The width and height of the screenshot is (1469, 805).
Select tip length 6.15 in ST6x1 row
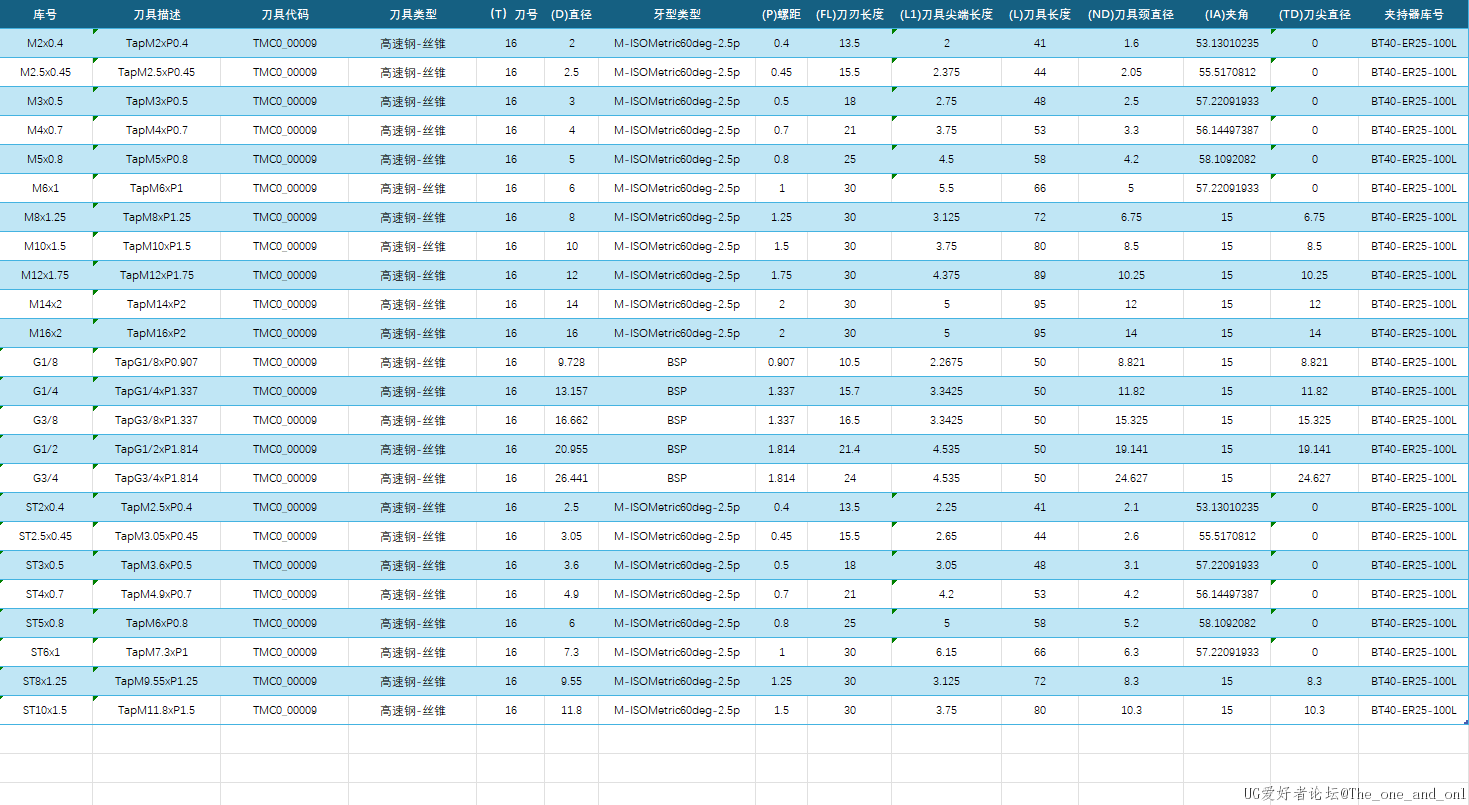click(x=946, y=652)
